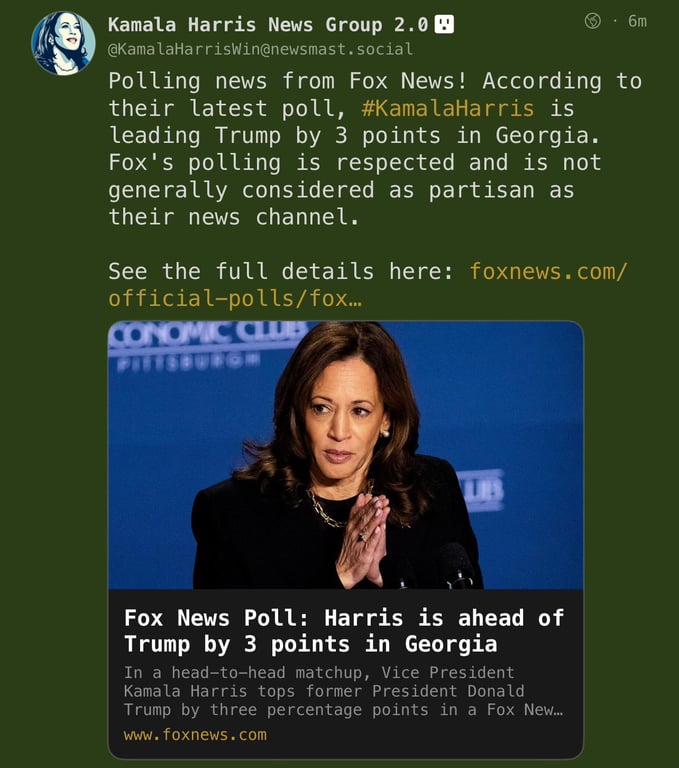Click the electrical outlet emoji badge

[444, 24]
